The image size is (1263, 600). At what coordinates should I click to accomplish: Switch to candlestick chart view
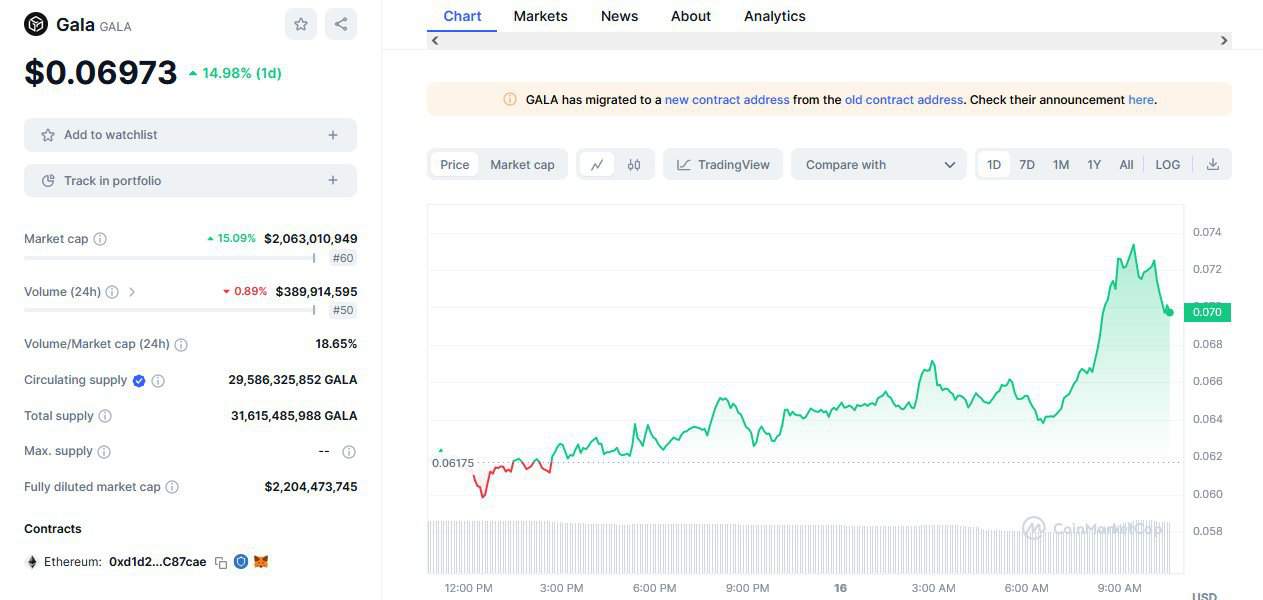click(634, 165)
